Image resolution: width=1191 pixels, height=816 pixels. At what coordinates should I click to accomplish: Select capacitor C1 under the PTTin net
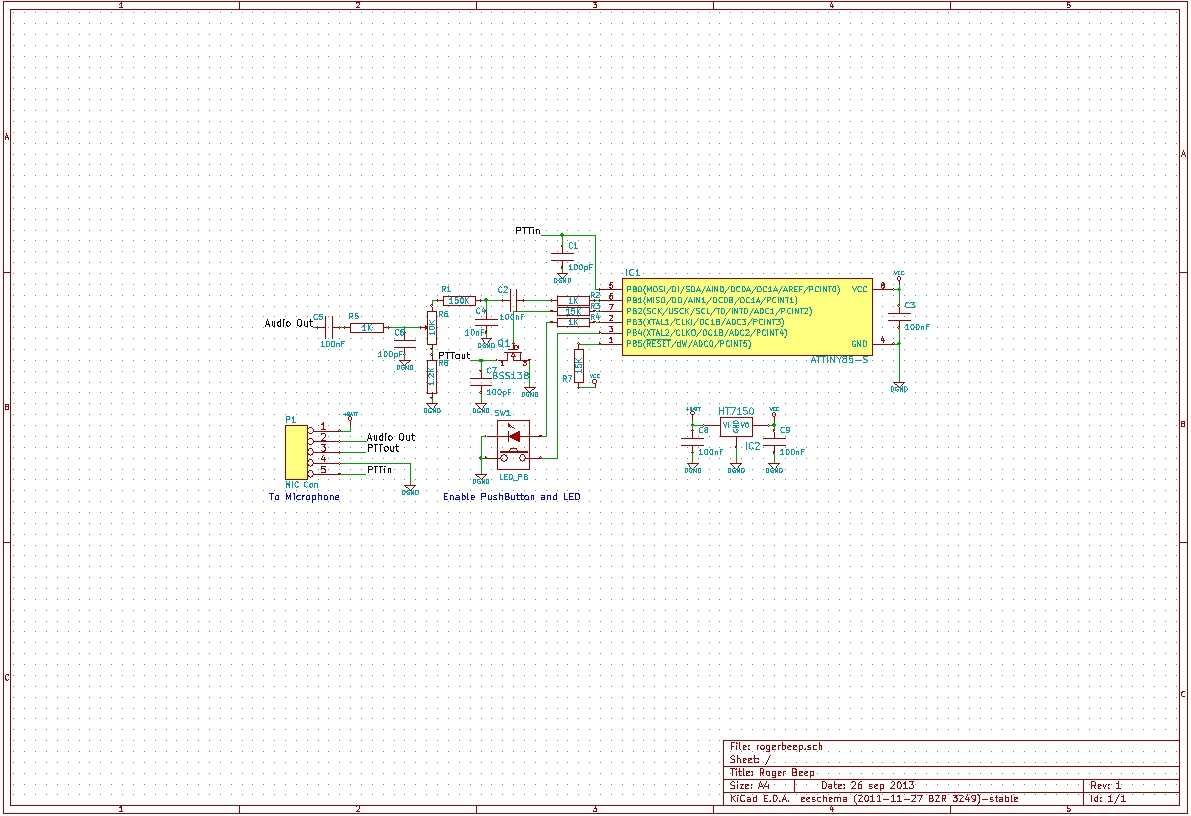click(561, 256)
